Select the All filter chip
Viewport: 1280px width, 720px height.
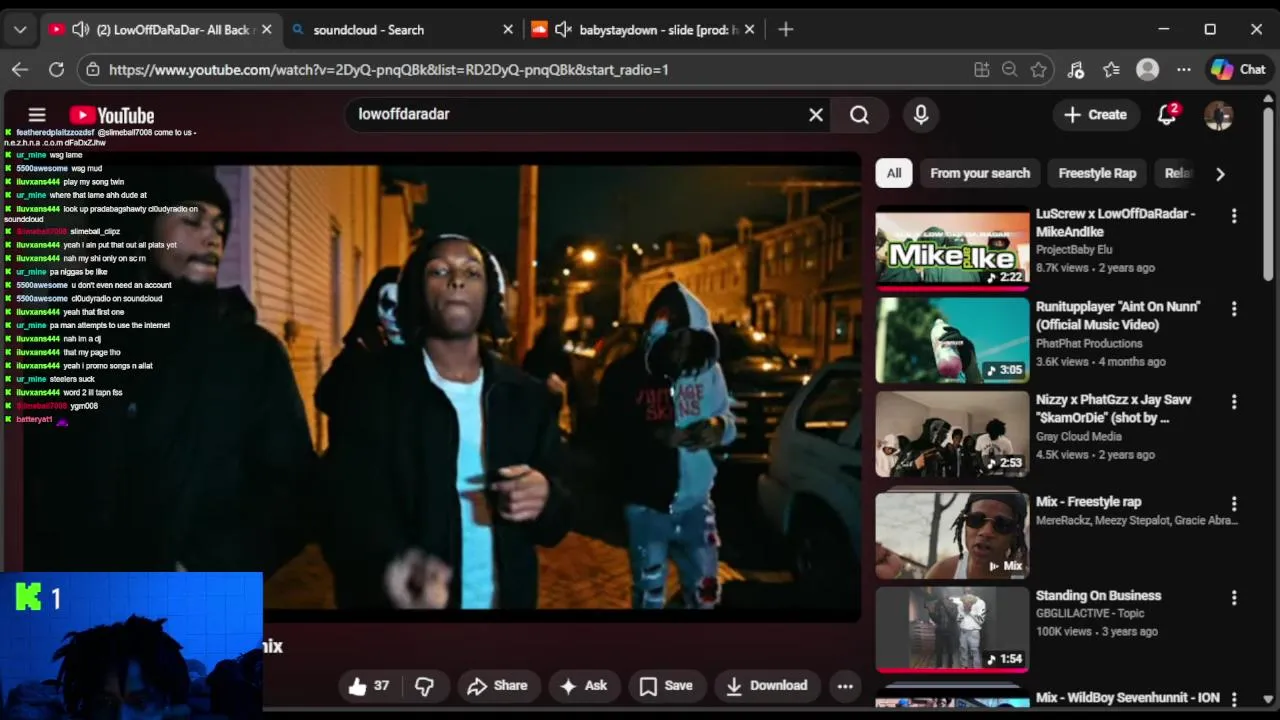(x=894, y=173)
